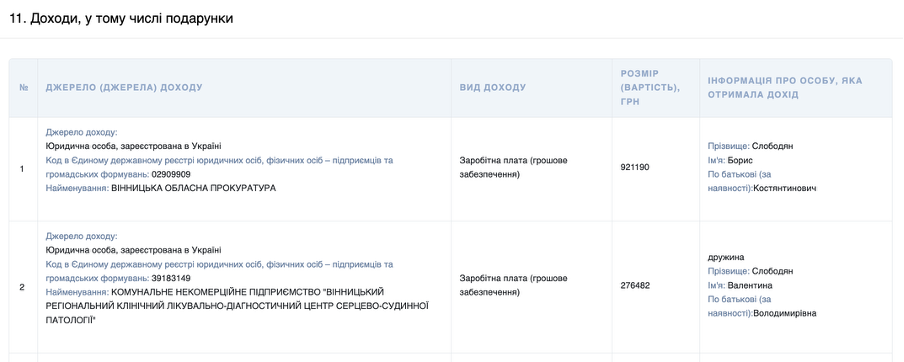Image resolution: width=904 pixels, height=362 pixels.
Task: Select the code value 39183149
Action: (171, 278)
